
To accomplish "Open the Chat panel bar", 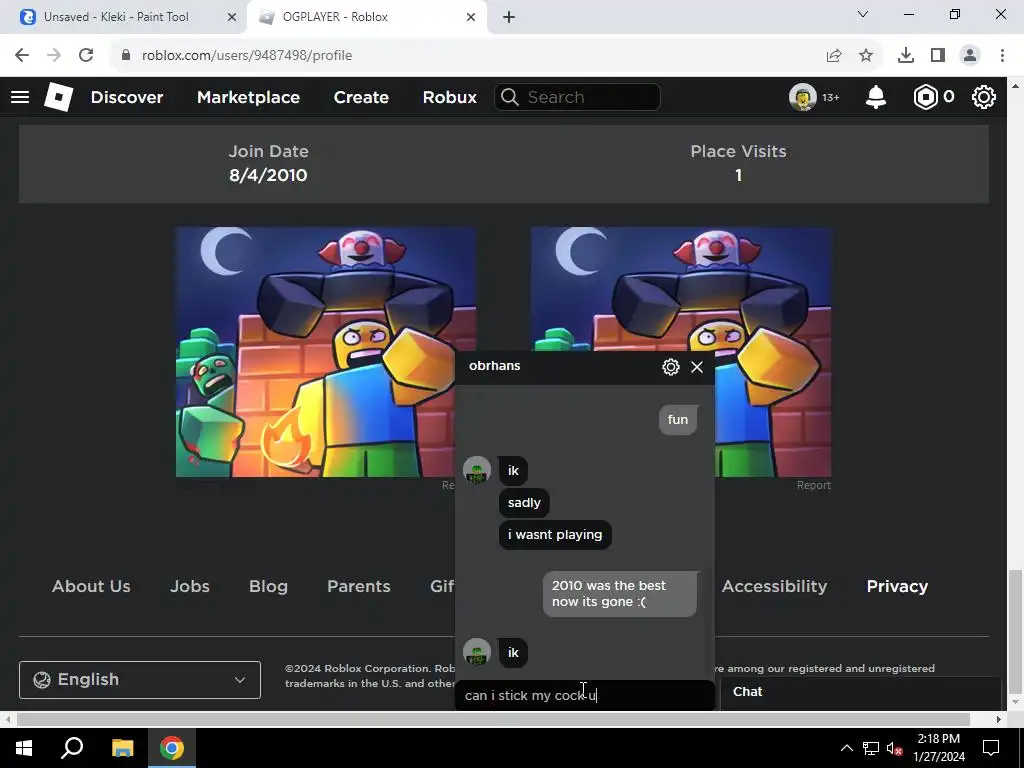I will 861,692.
